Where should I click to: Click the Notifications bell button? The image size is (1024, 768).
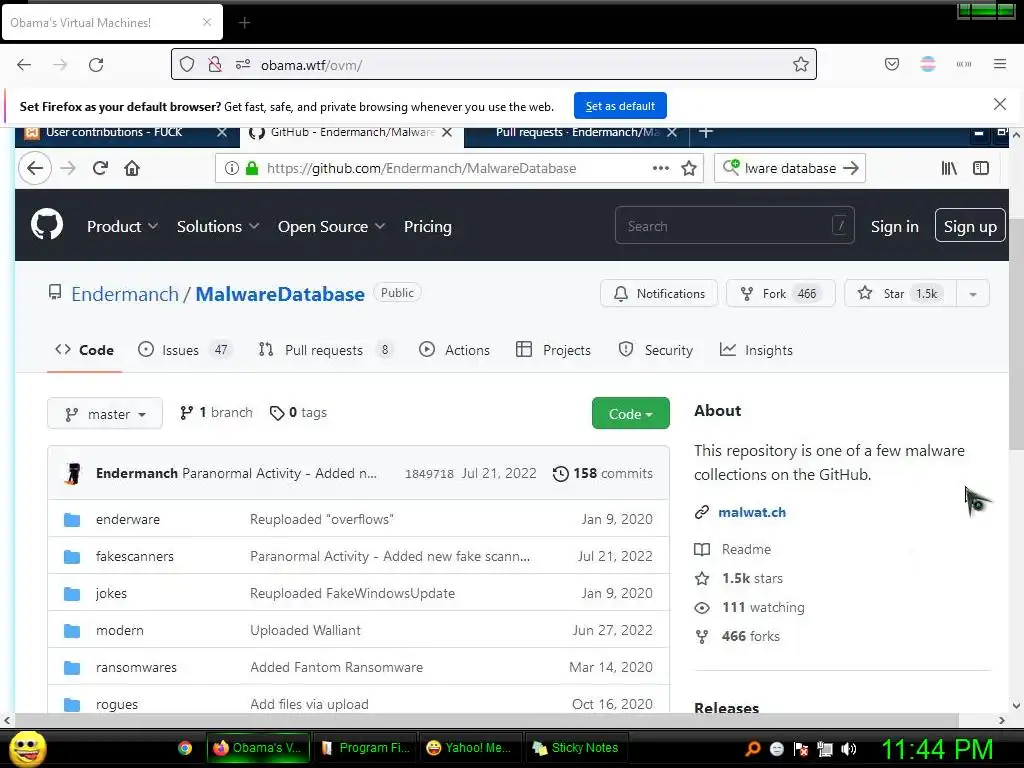coord(659,294)
